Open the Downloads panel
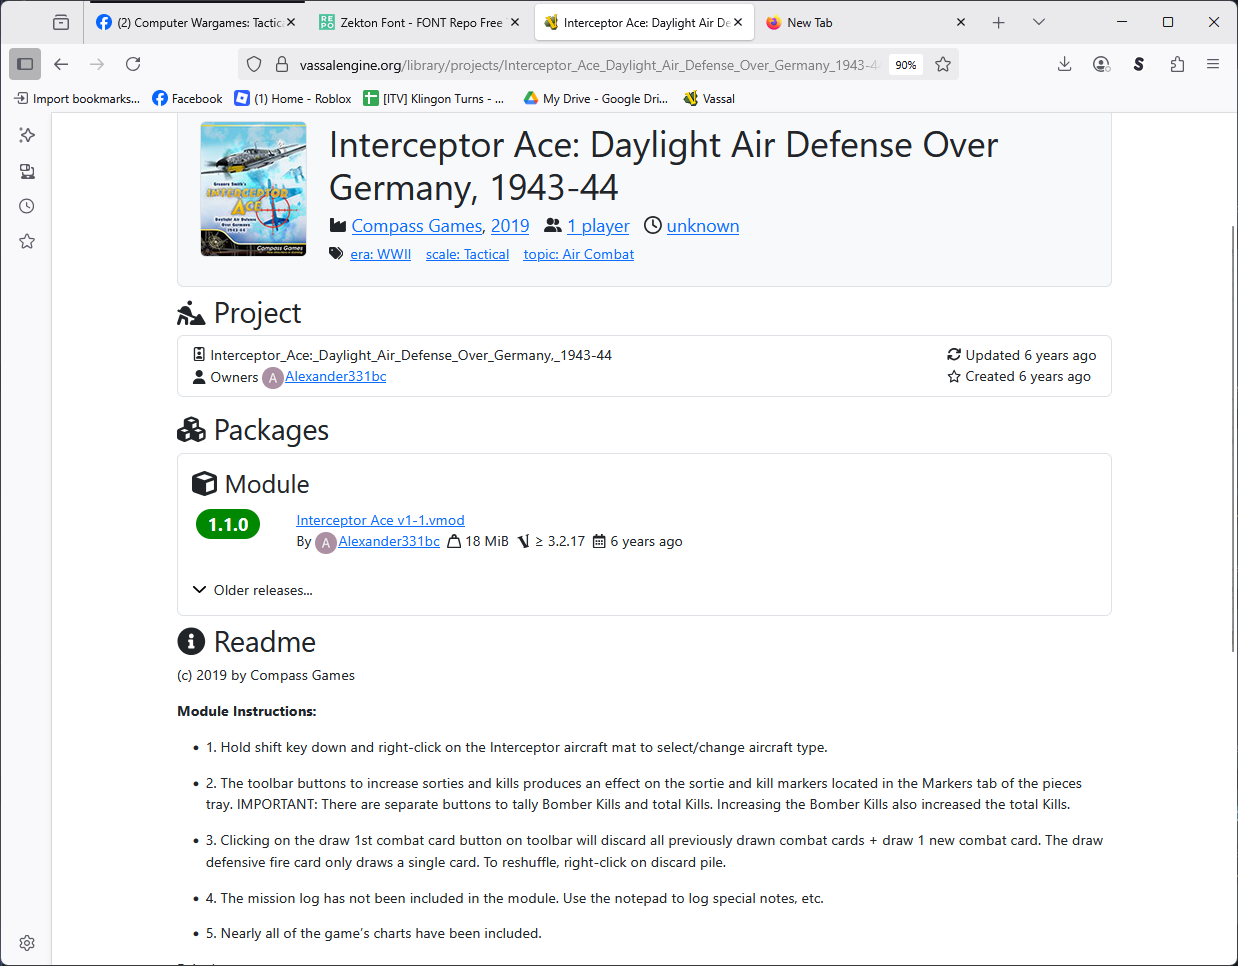Screen dimensions: 1238x966 1064,64
